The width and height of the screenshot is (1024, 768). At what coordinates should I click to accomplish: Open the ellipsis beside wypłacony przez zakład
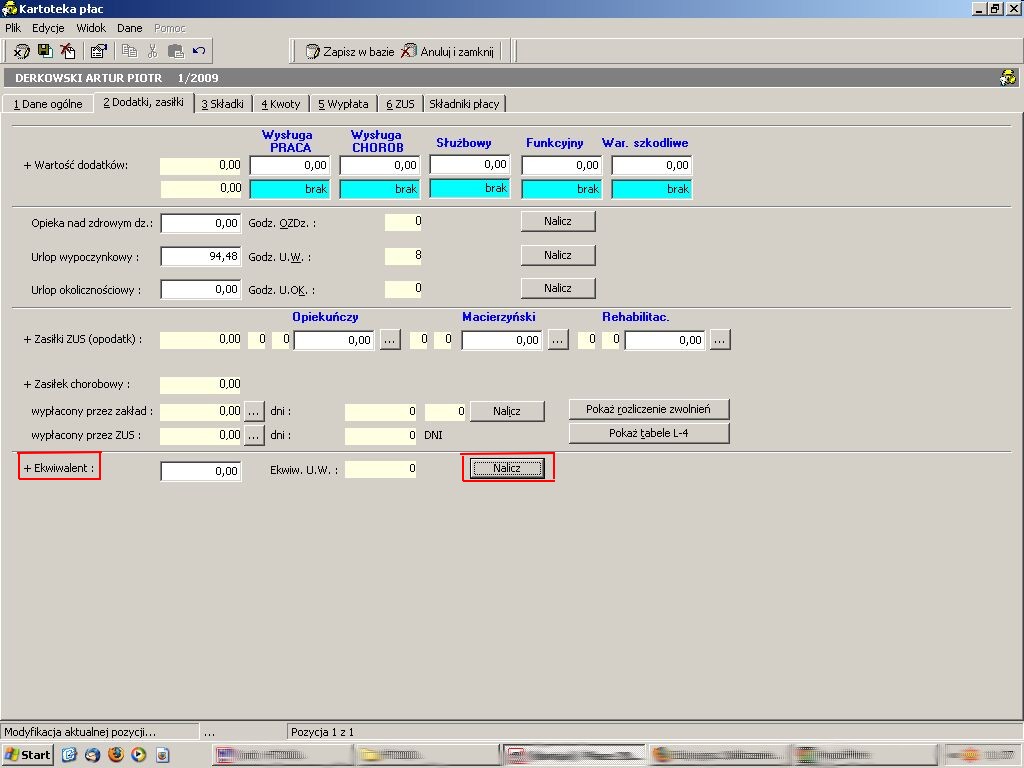(x=254, y=411)
